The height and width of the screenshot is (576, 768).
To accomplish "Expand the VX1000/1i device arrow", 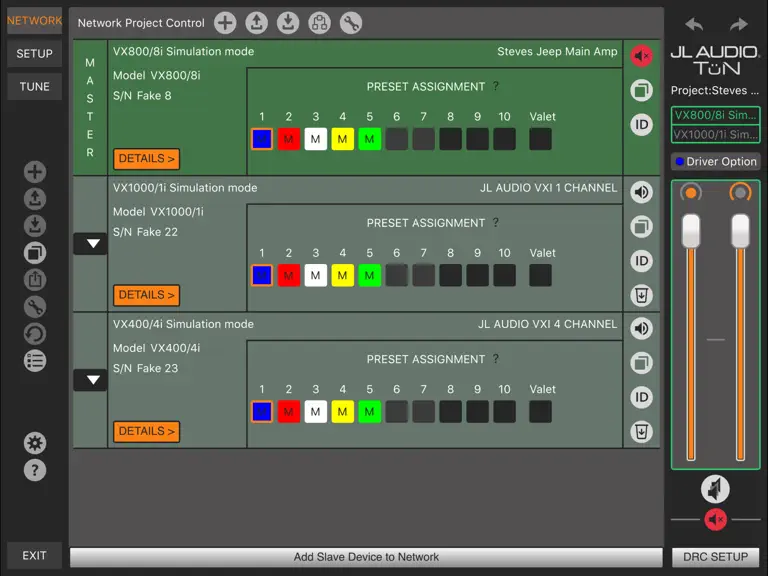I will pos(91,243).
